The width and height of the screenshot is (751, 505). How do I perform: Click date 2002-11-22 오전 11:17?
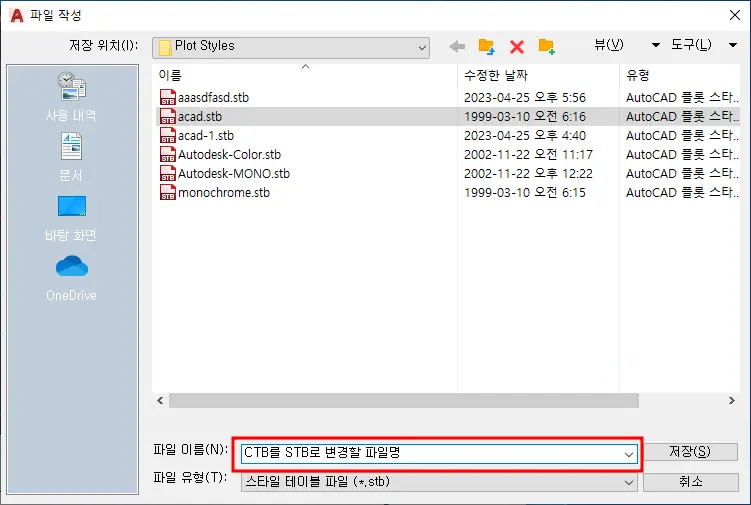(528, 155)
